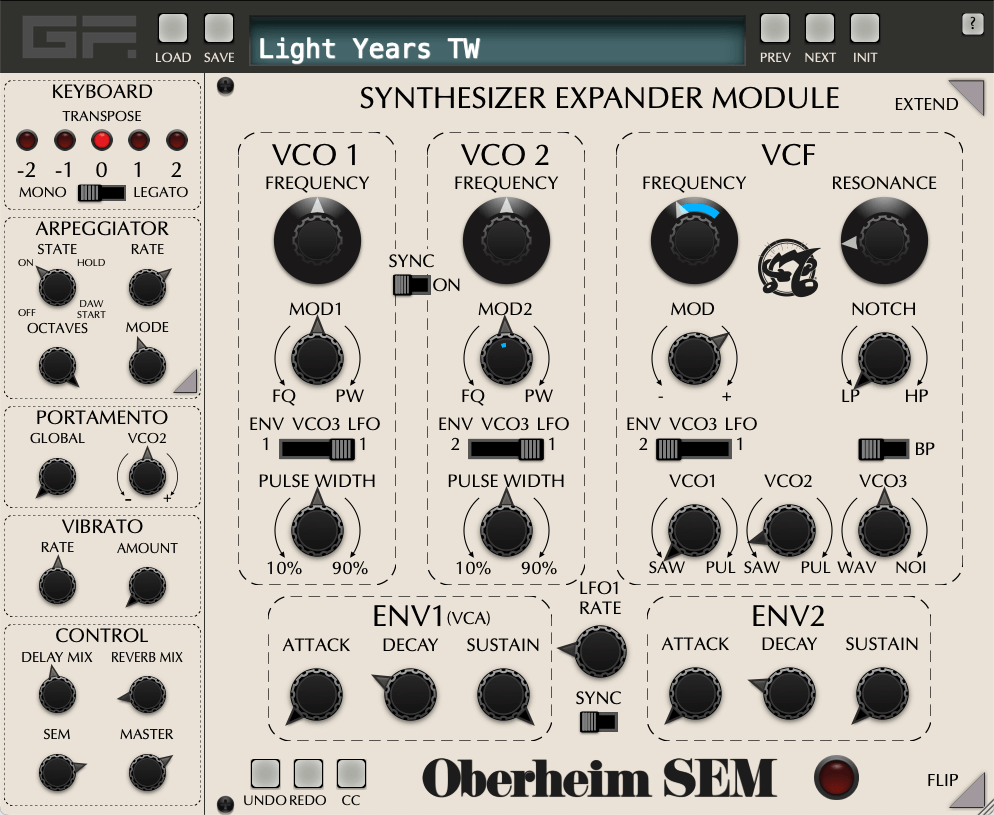Click the VCF RESONANCE knob
Viewport: 994px width, 815px height.
(x=884, y=240)
